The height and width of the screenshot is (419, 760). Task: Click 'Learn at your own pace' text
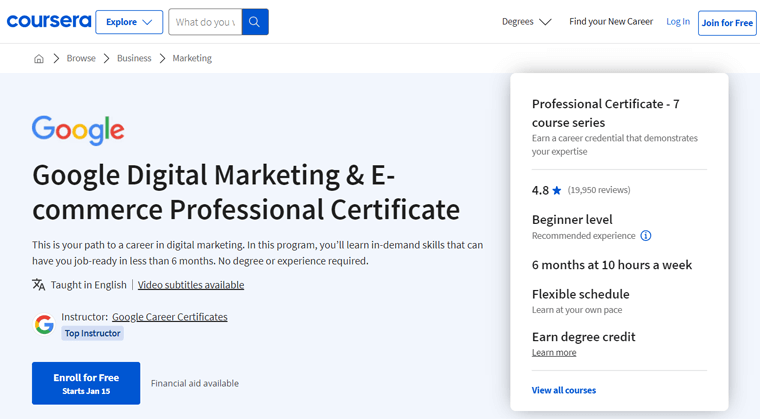pos(577,310)
